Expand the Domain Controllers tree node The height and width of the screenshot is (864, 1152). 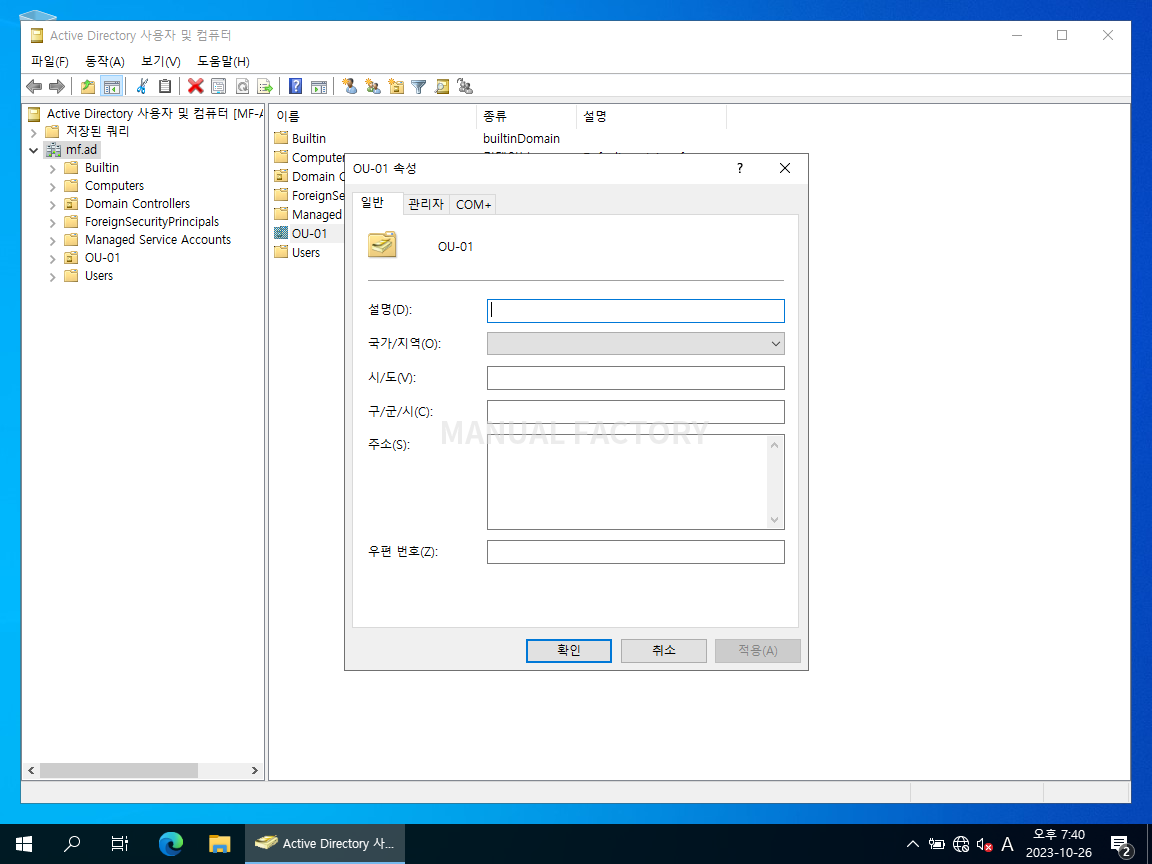click(x=52, y=204)
